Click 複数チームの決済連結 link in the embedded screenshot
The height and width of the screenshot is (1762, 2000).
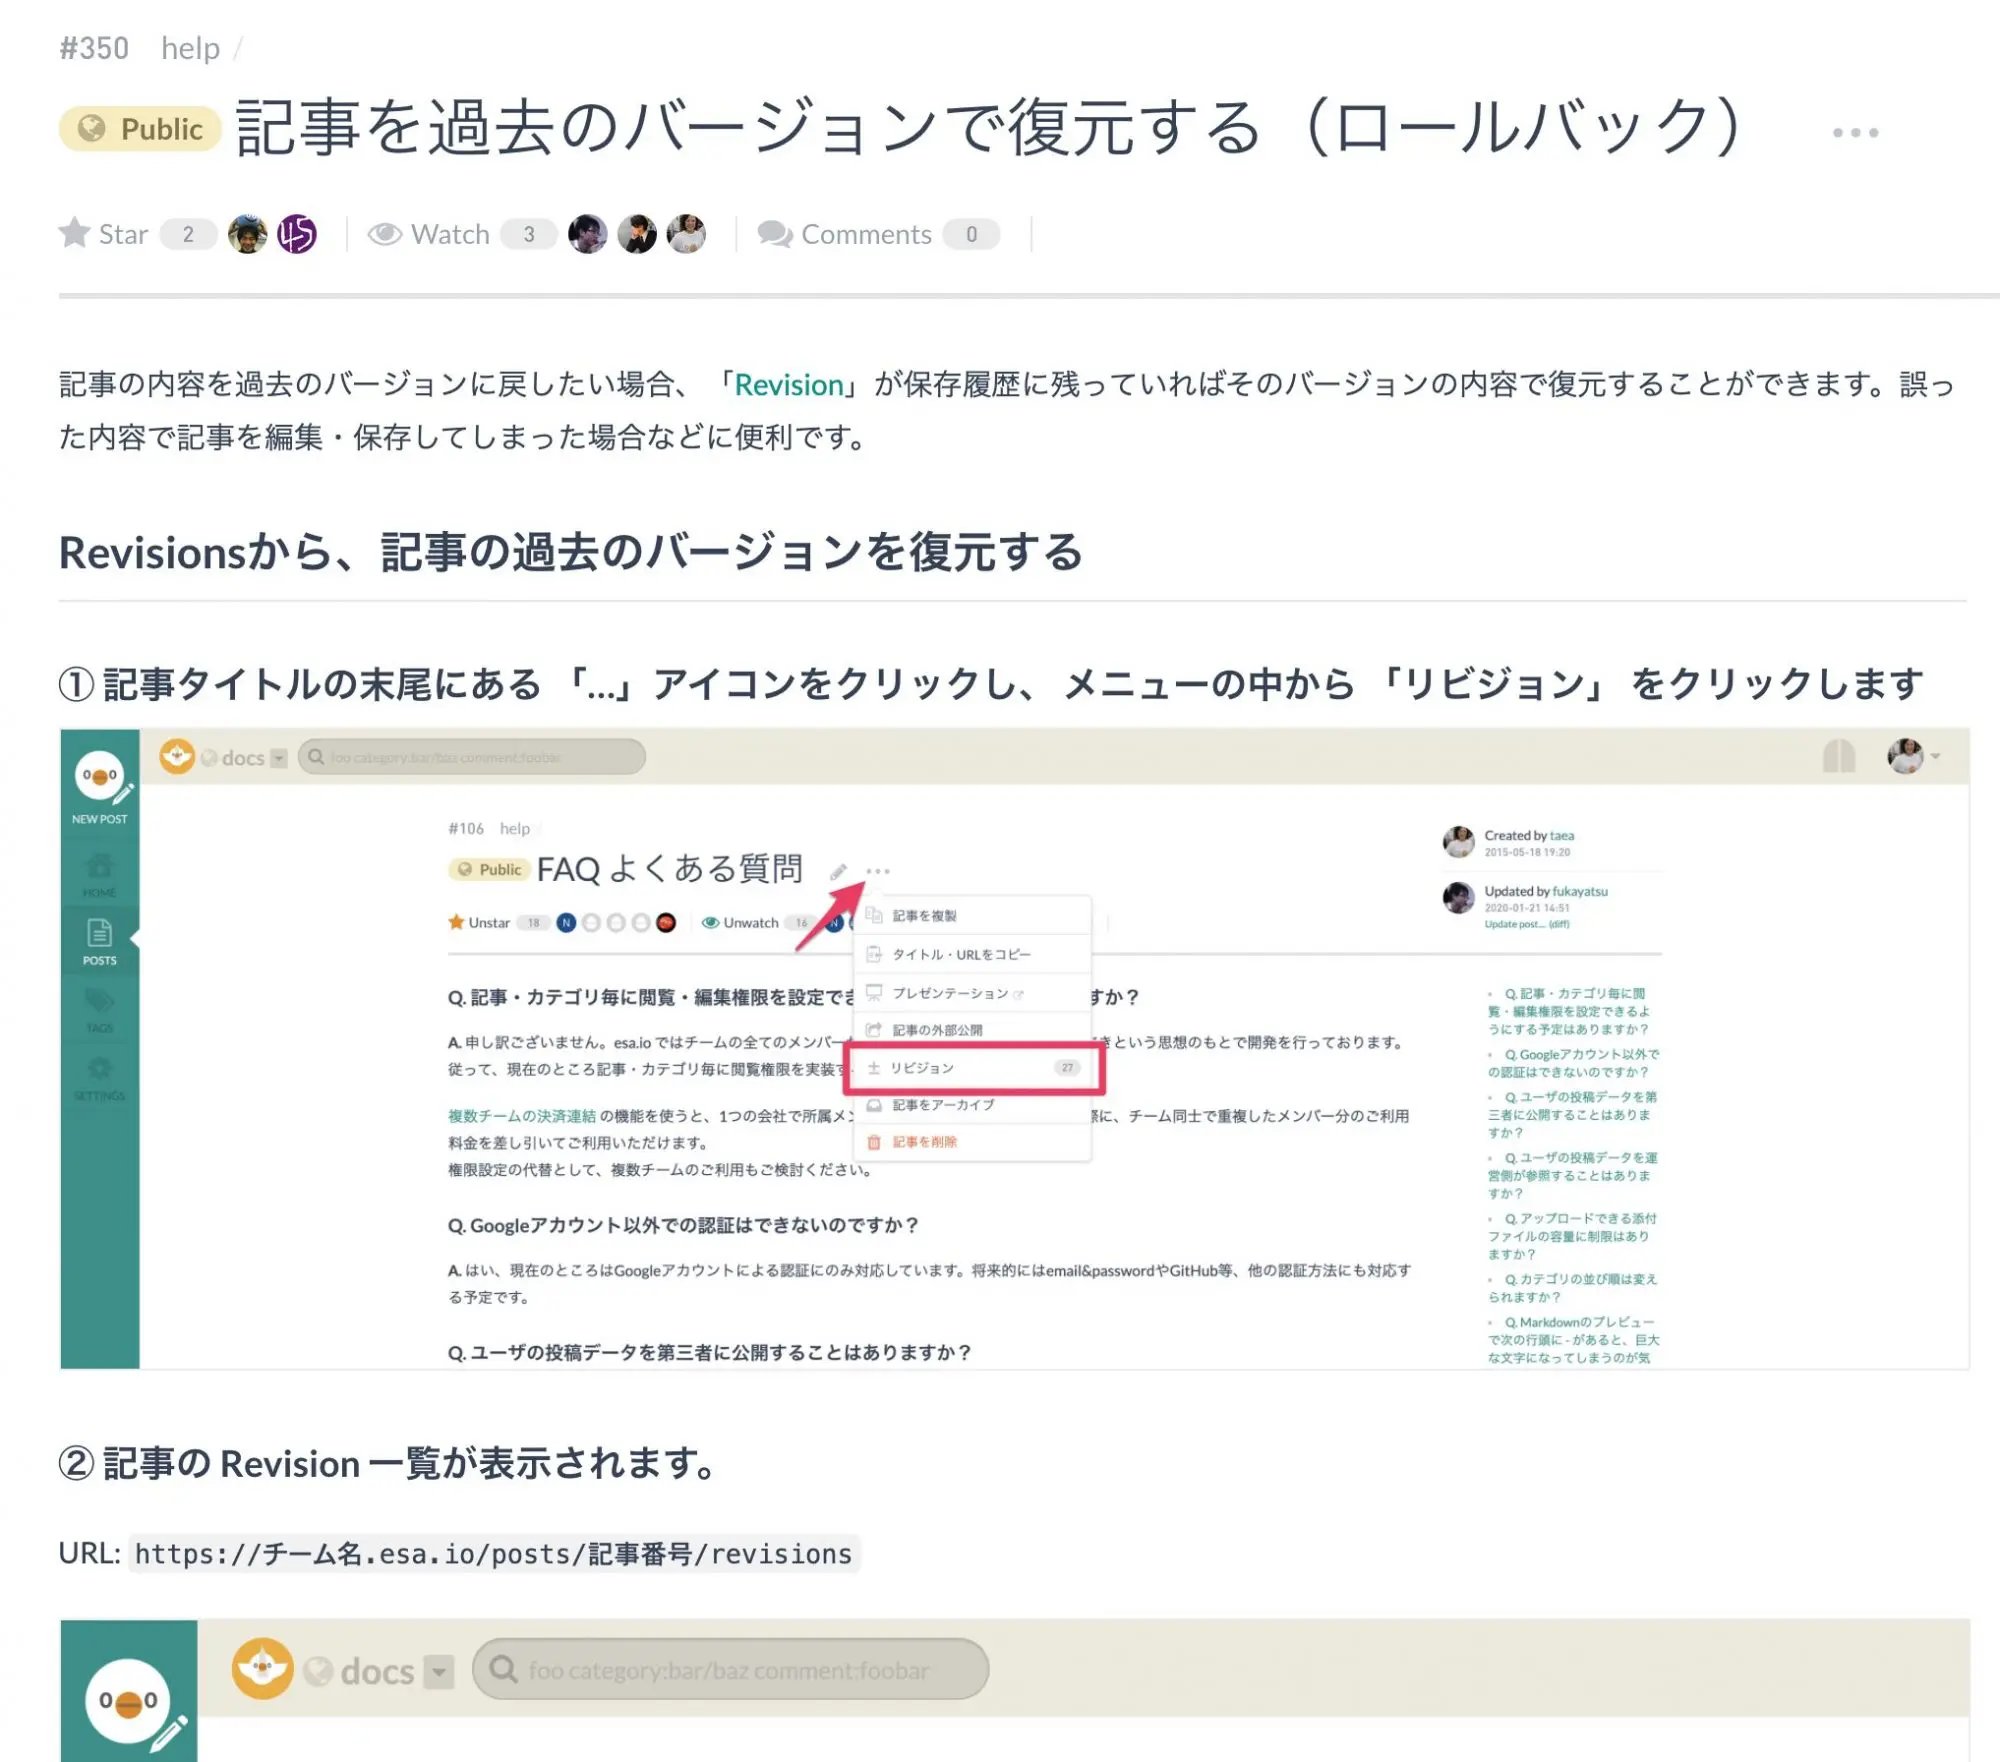pyautogui.click(x=522, y=1116)
